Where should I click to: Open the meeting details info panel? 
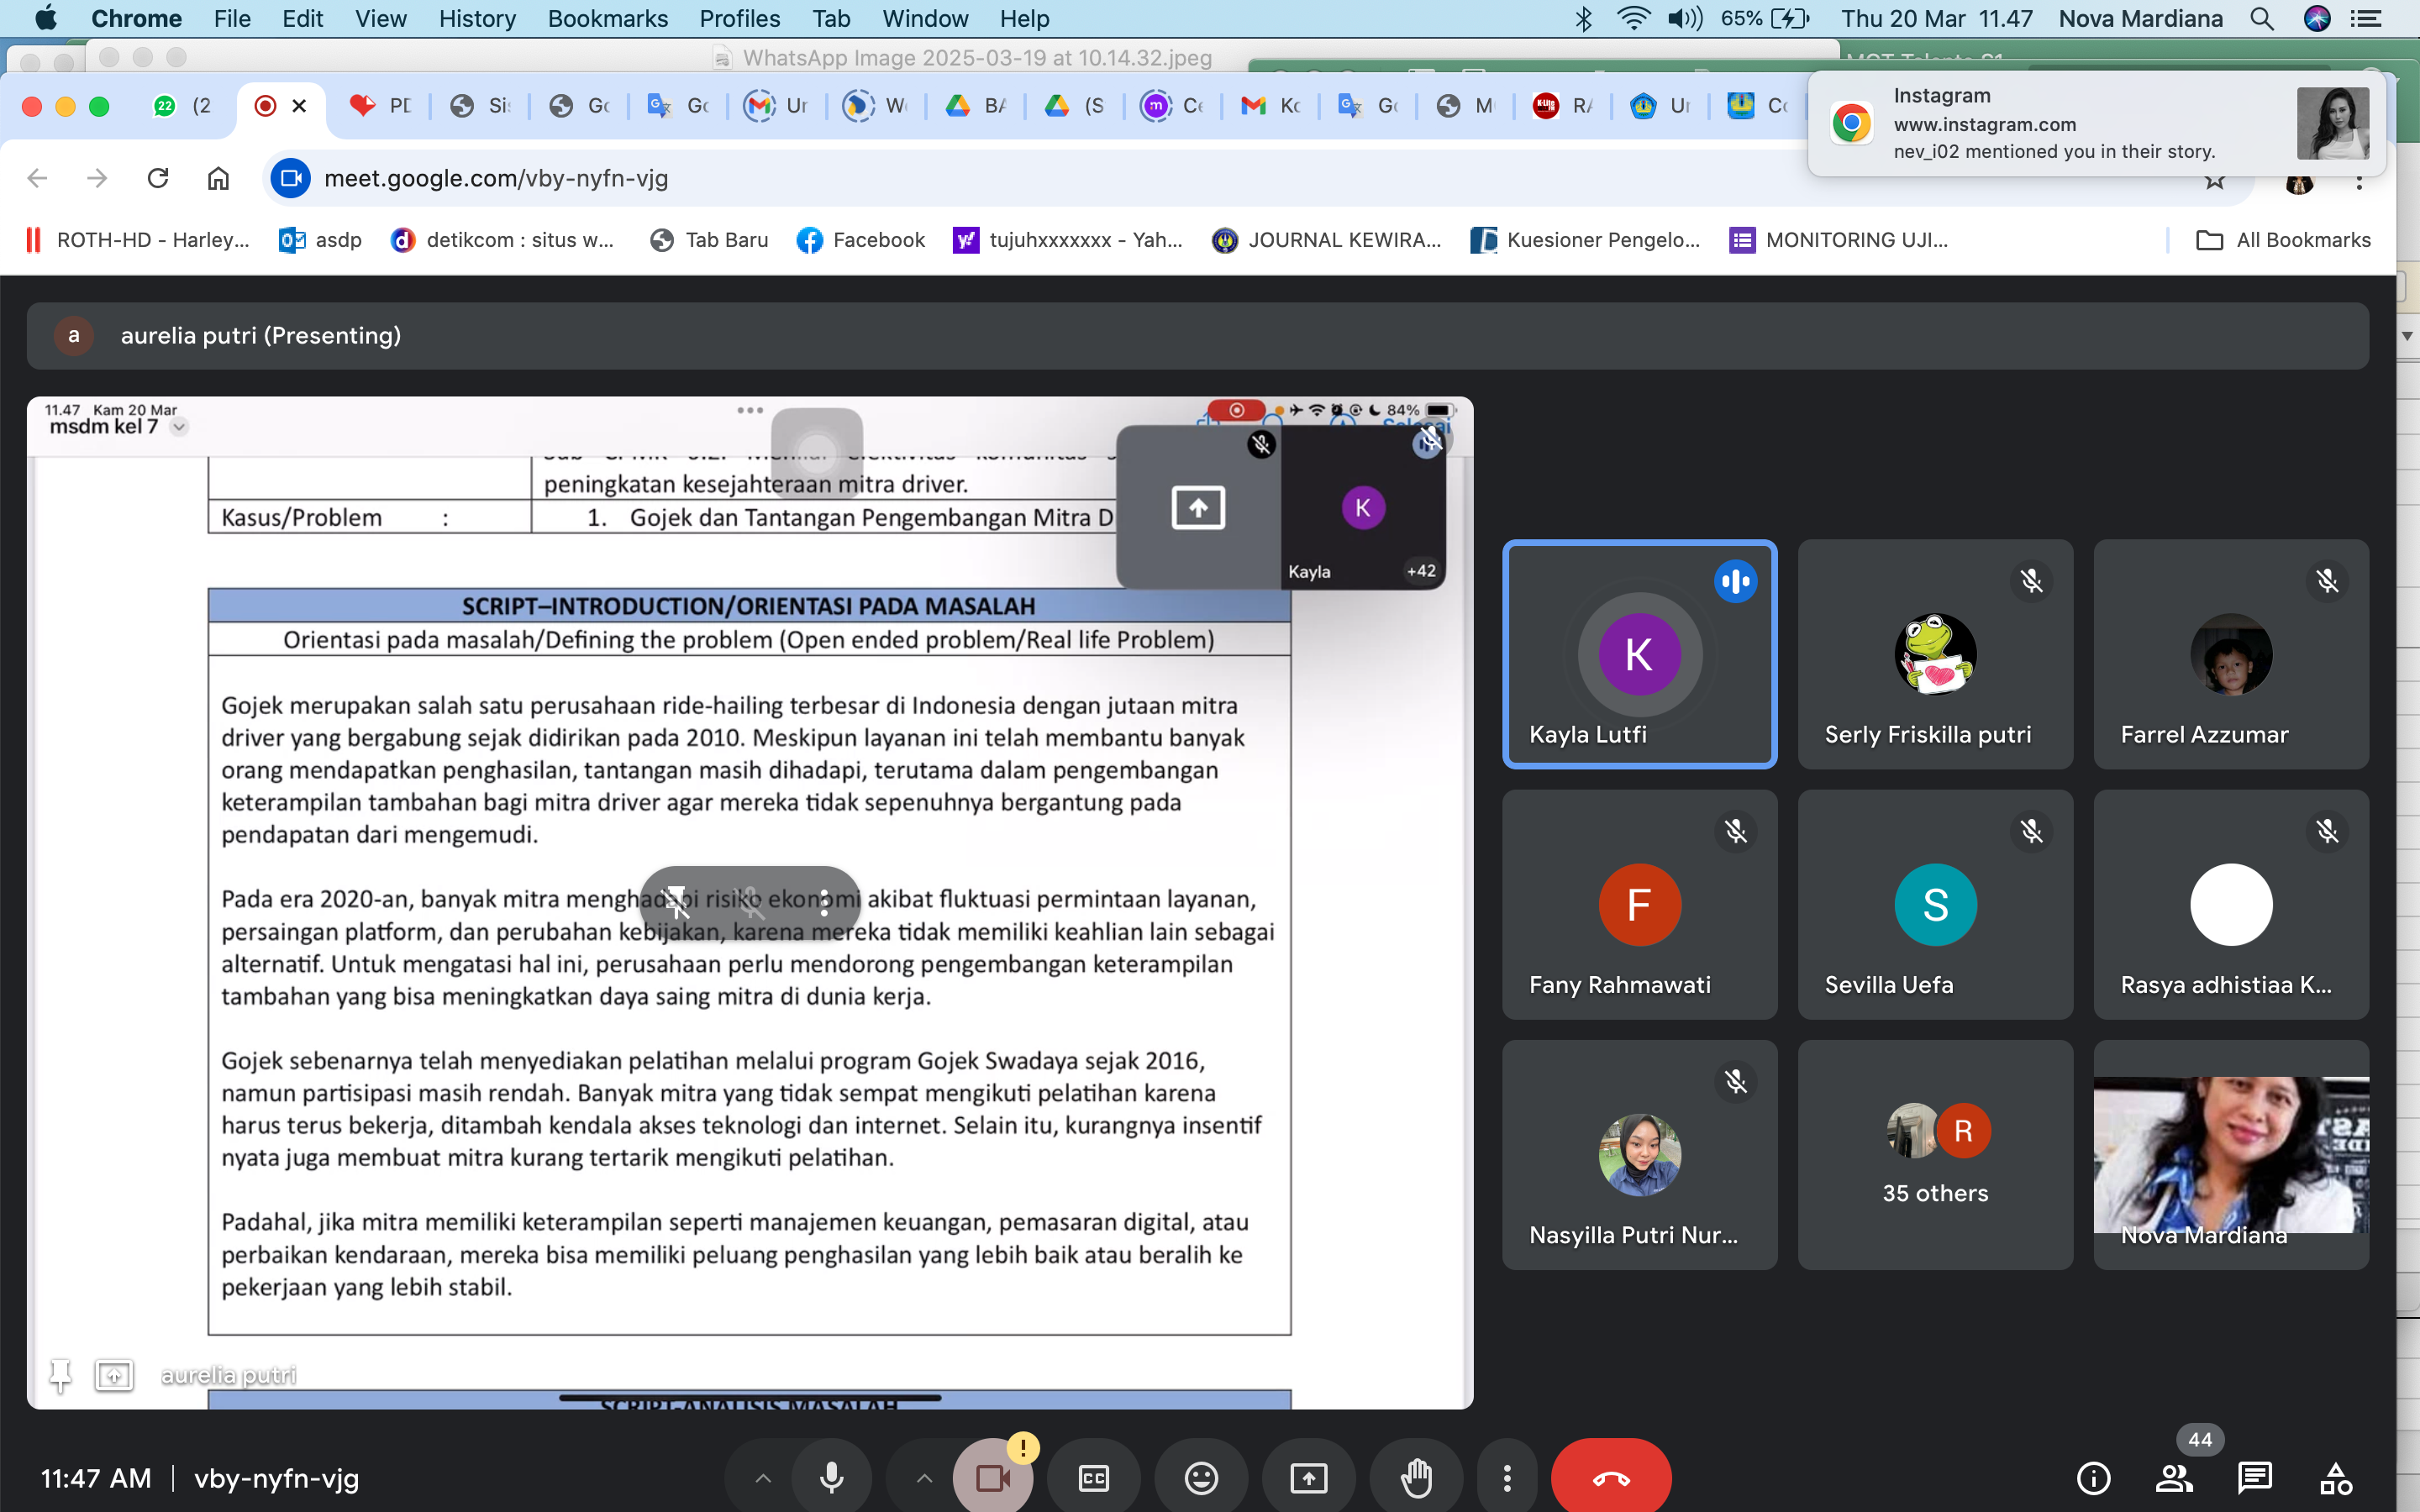tap(2092, 1477)
